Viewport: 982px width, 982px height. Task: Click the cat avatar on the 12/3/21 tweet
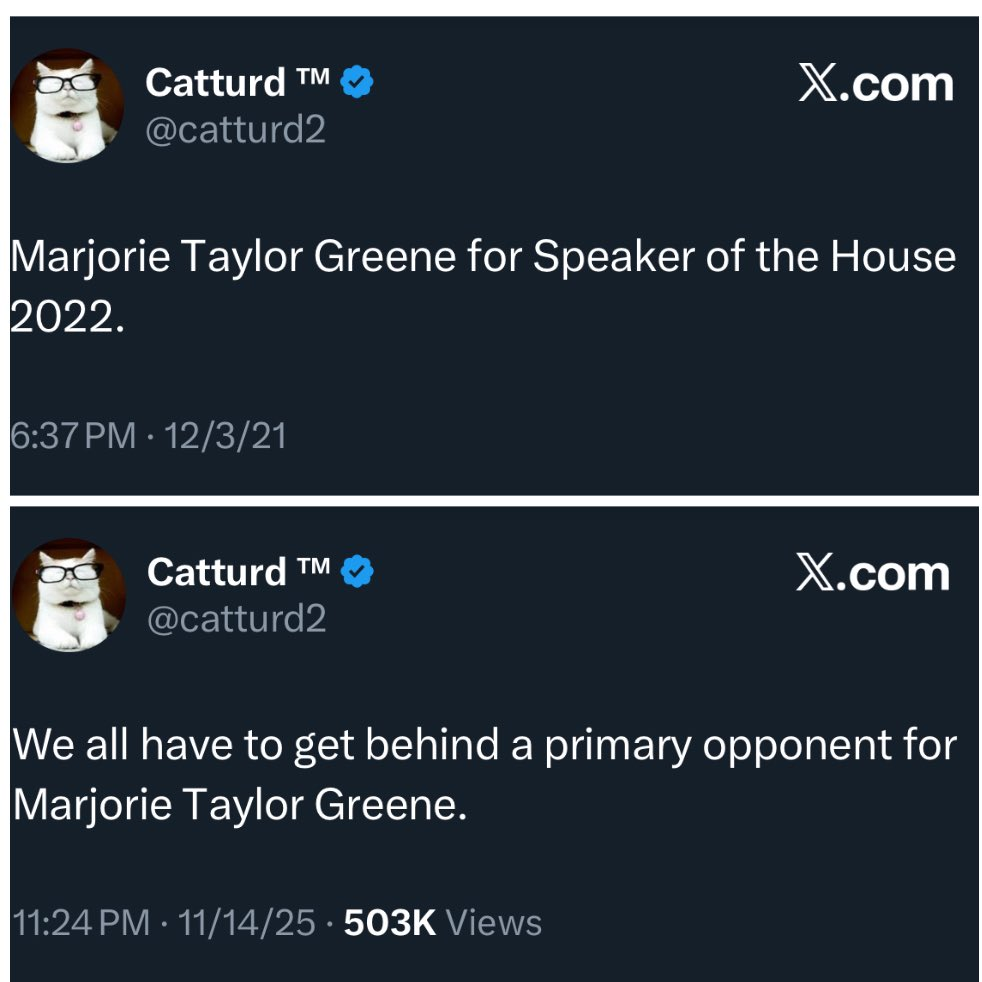tap(67, 103)
